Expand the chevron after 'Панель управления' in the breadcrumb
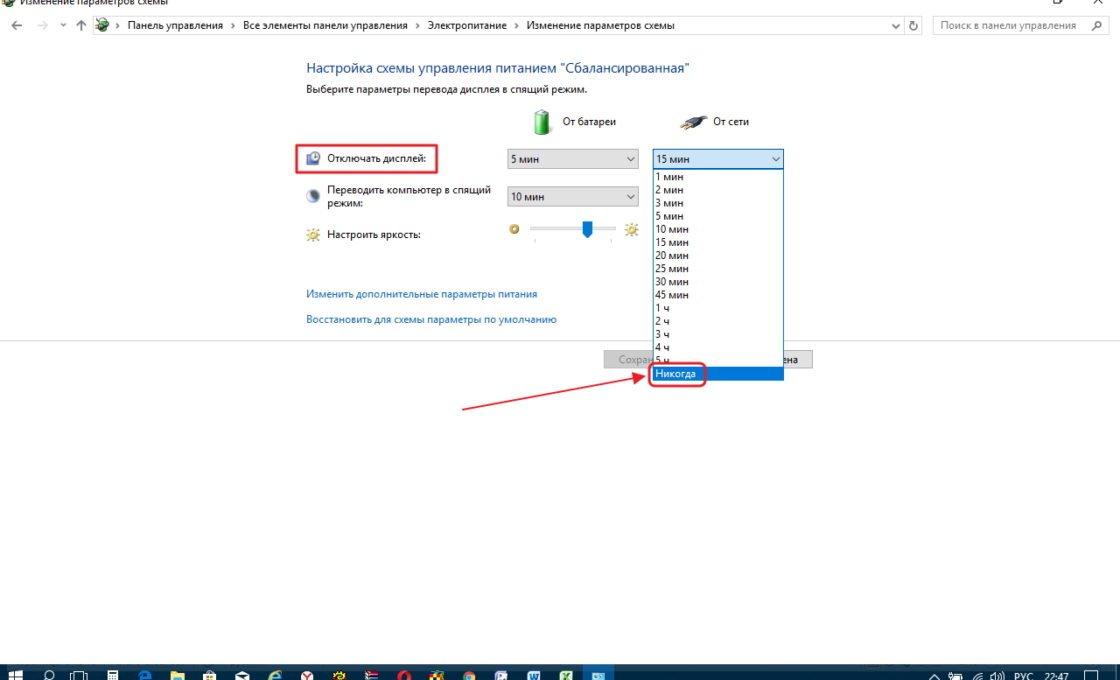The height and width of the screenshot is (680, 1120). pos(233,26)
